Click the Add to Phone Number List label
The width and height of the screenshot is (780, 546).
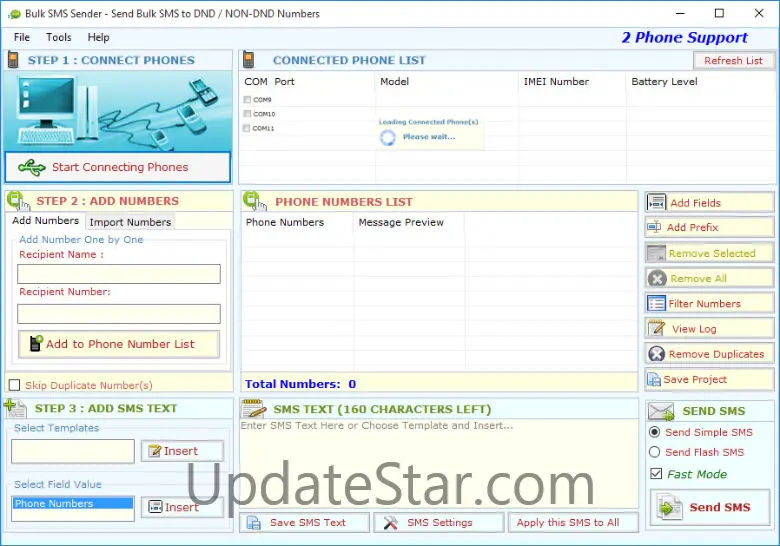point(120,344)
